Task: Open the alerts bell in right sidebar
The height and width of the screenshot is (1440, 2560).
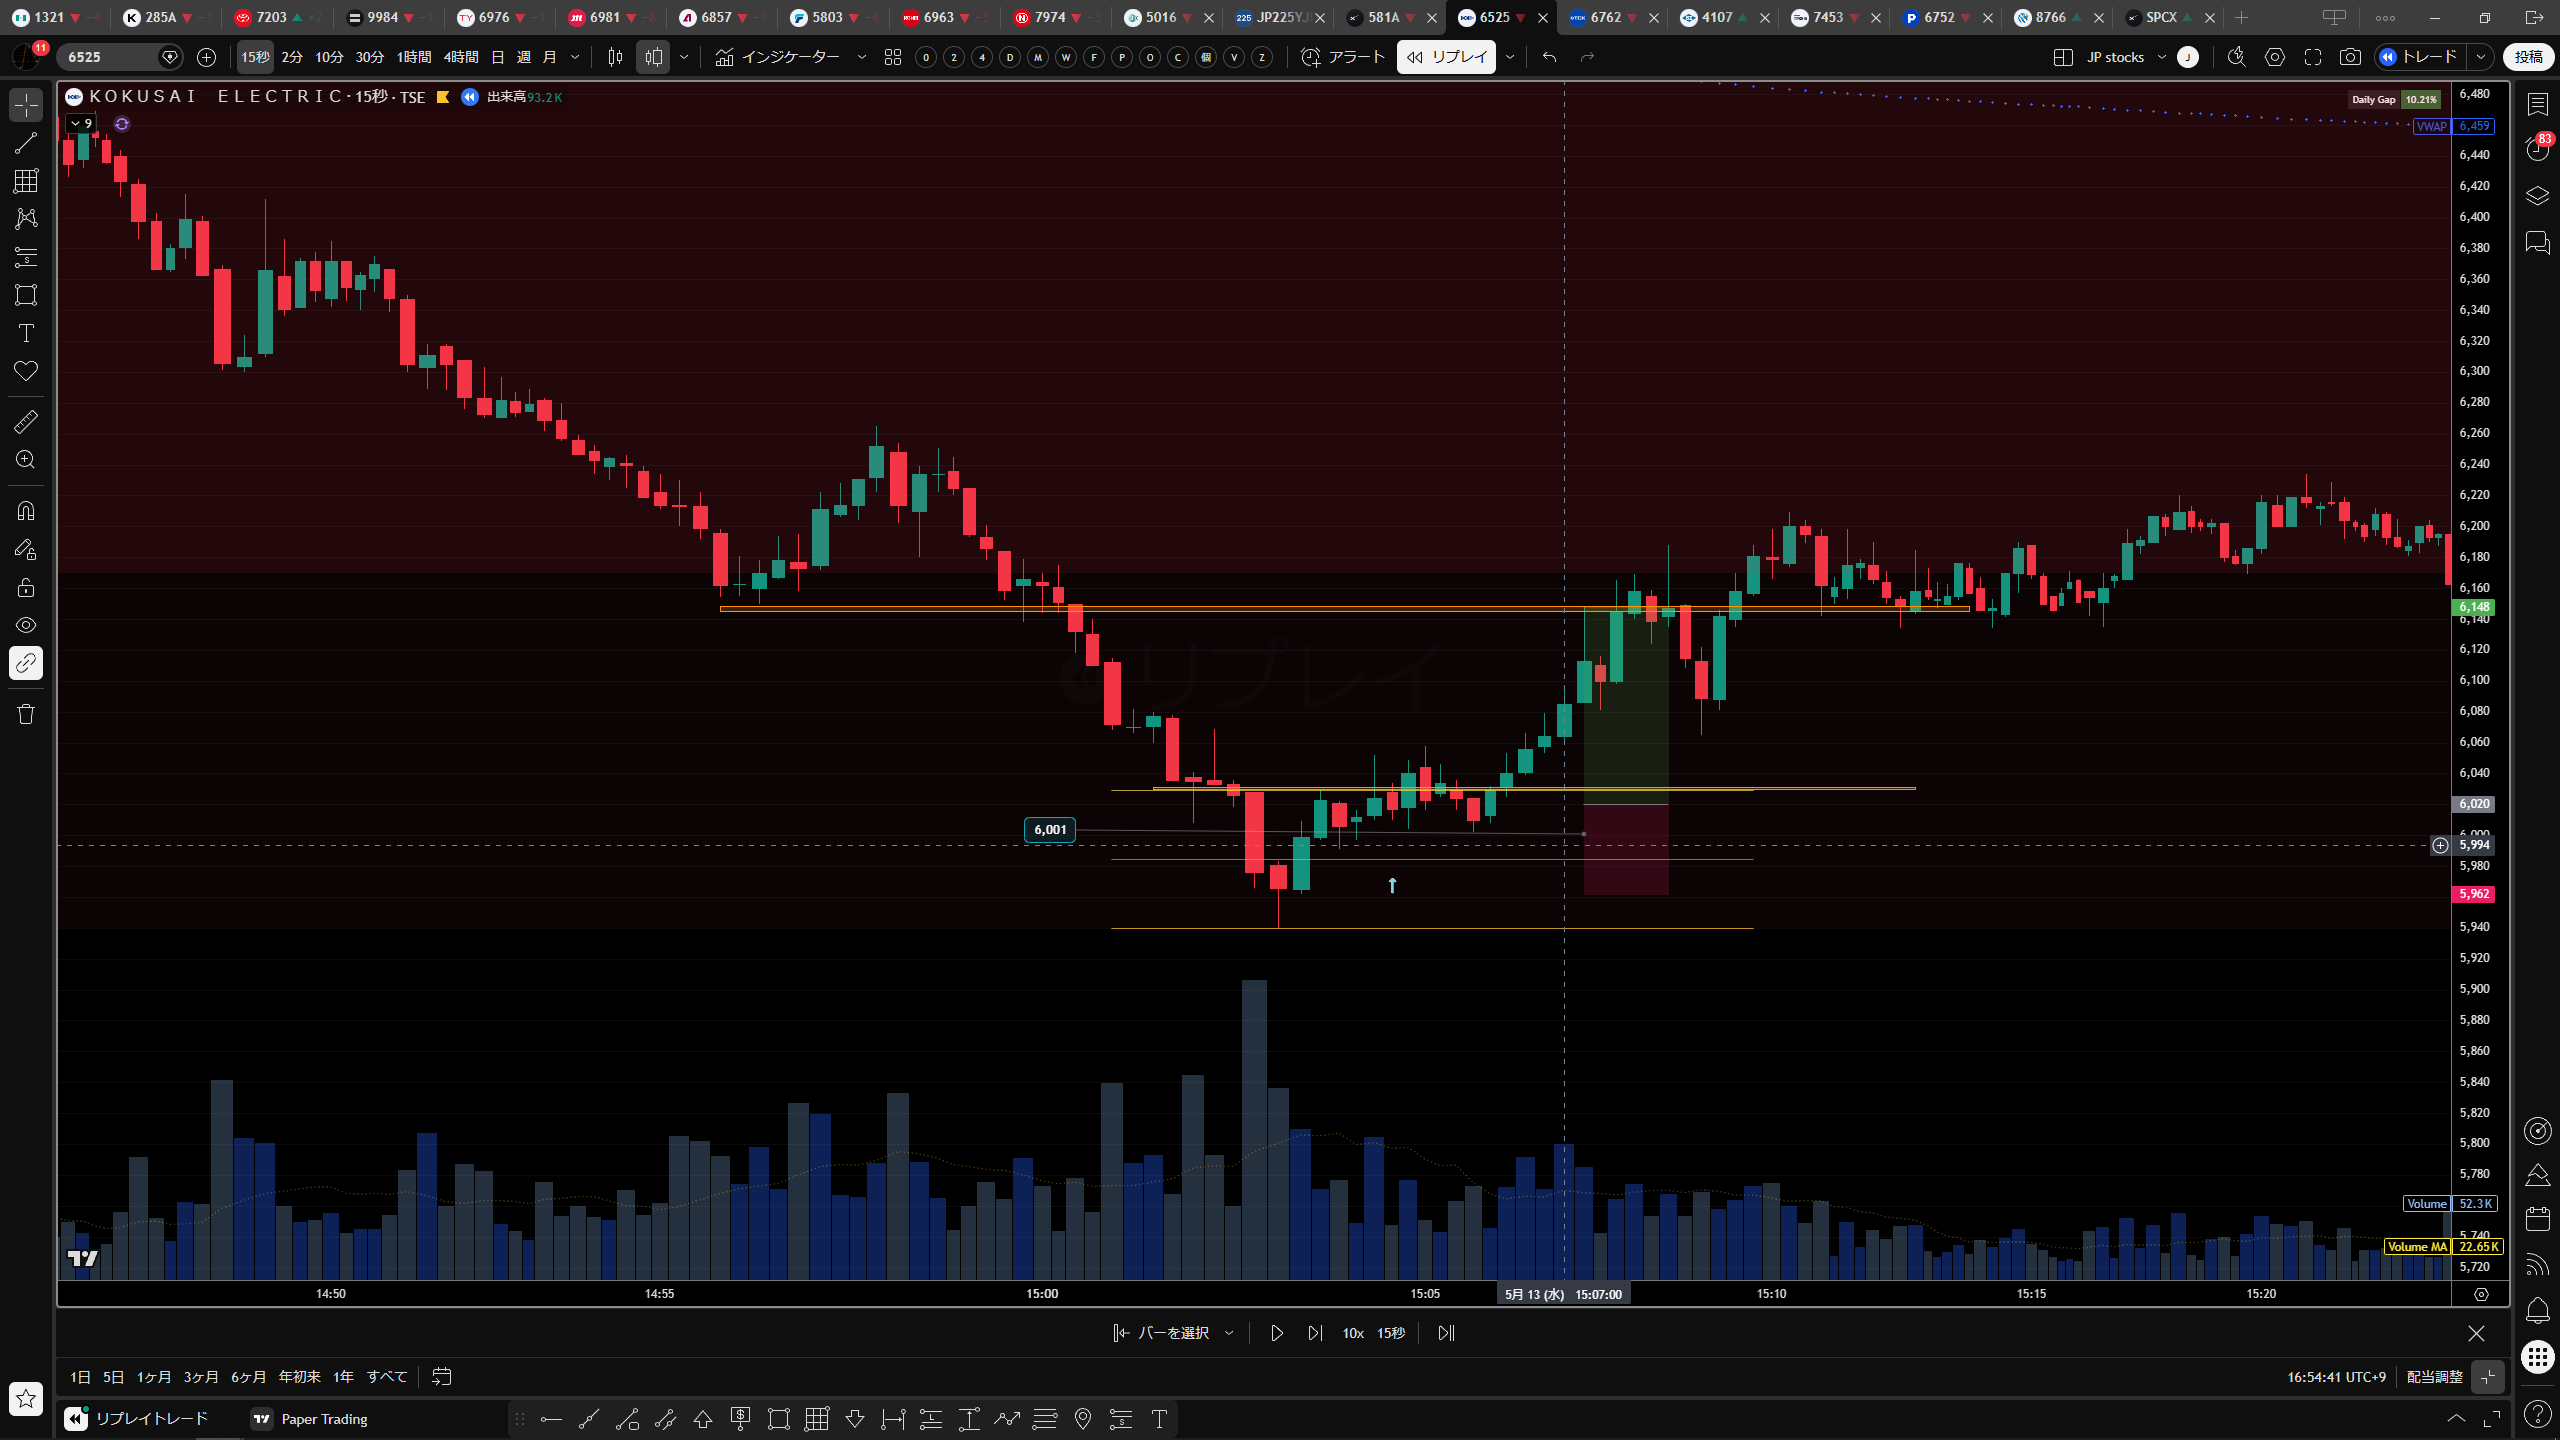Action: click(x=2538, y=1310)
